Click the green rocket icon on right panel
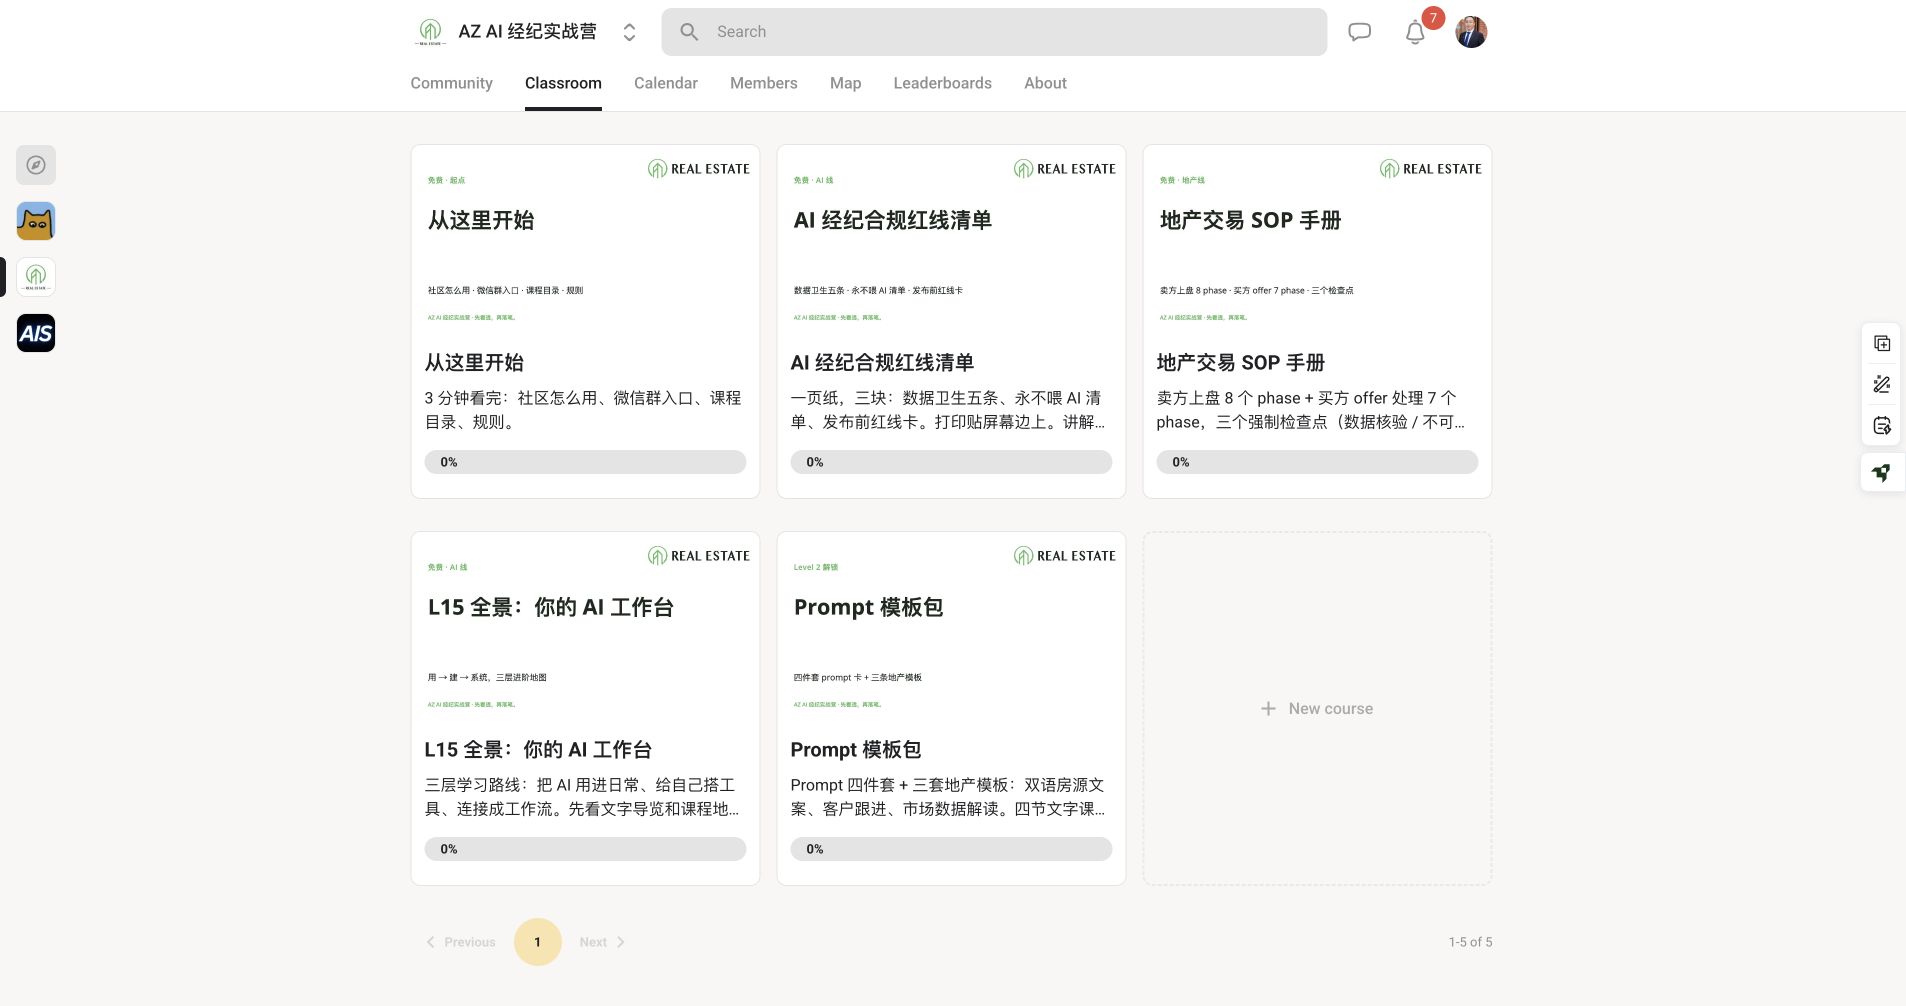Viewport: 1906px width, 1006px height. click(x=1882, y=472)
